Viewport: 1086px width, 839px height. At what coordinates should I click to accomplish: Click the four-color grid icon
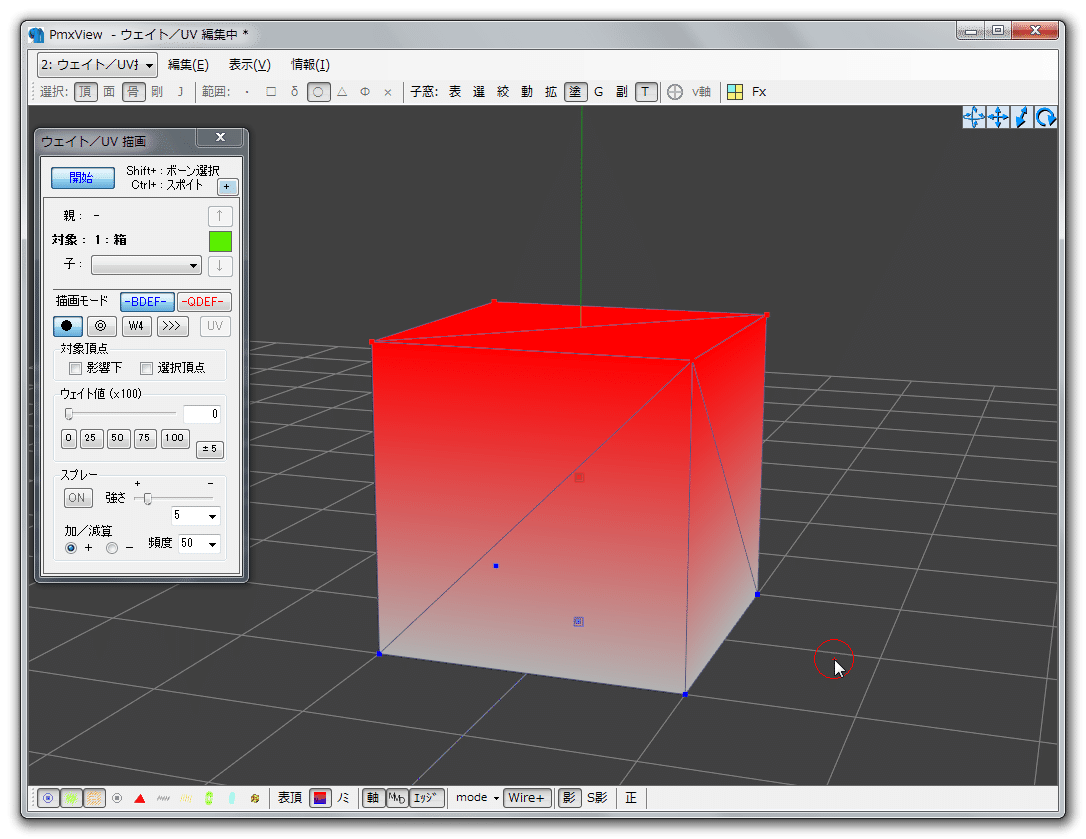(735, 91)
